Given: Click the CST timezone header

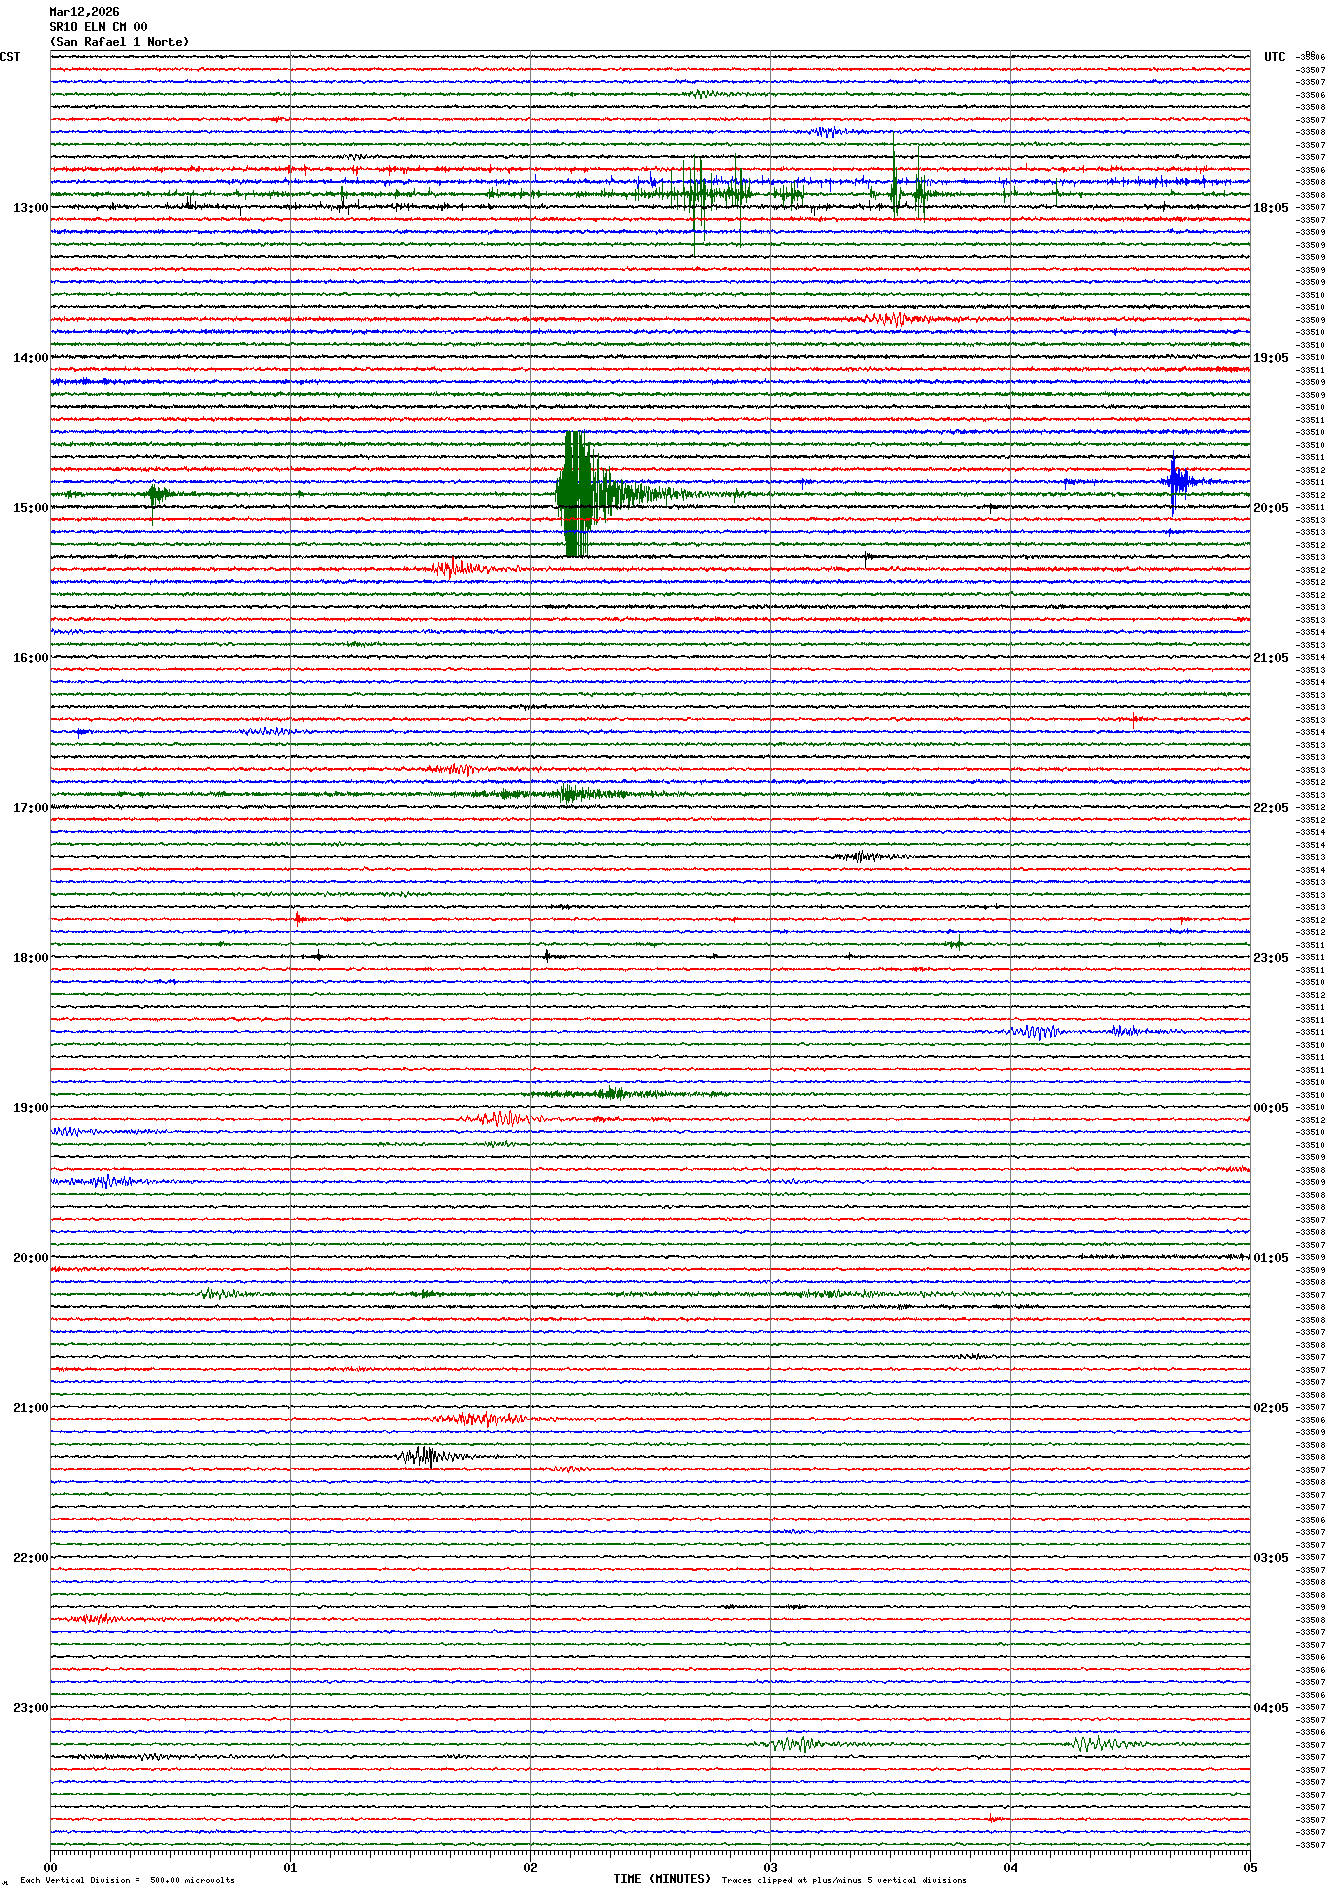Looking at the screenshot, I should tap(10, 57).
